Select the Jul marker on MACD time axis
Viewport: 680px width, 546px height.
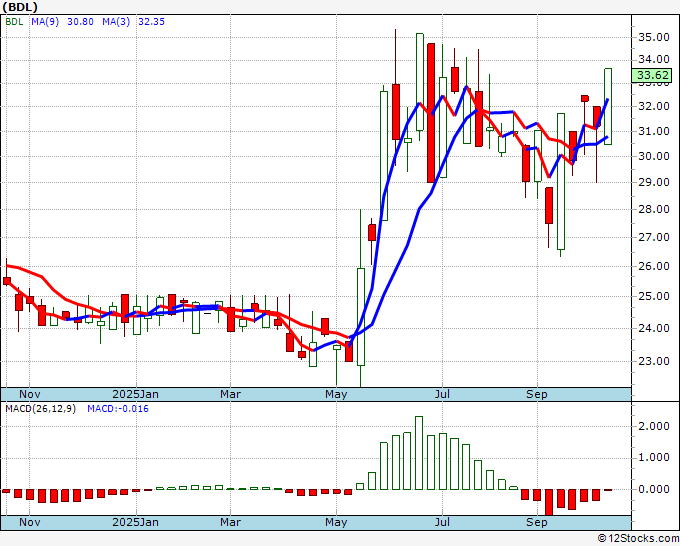pyautogui.click(x=443, y=522)
